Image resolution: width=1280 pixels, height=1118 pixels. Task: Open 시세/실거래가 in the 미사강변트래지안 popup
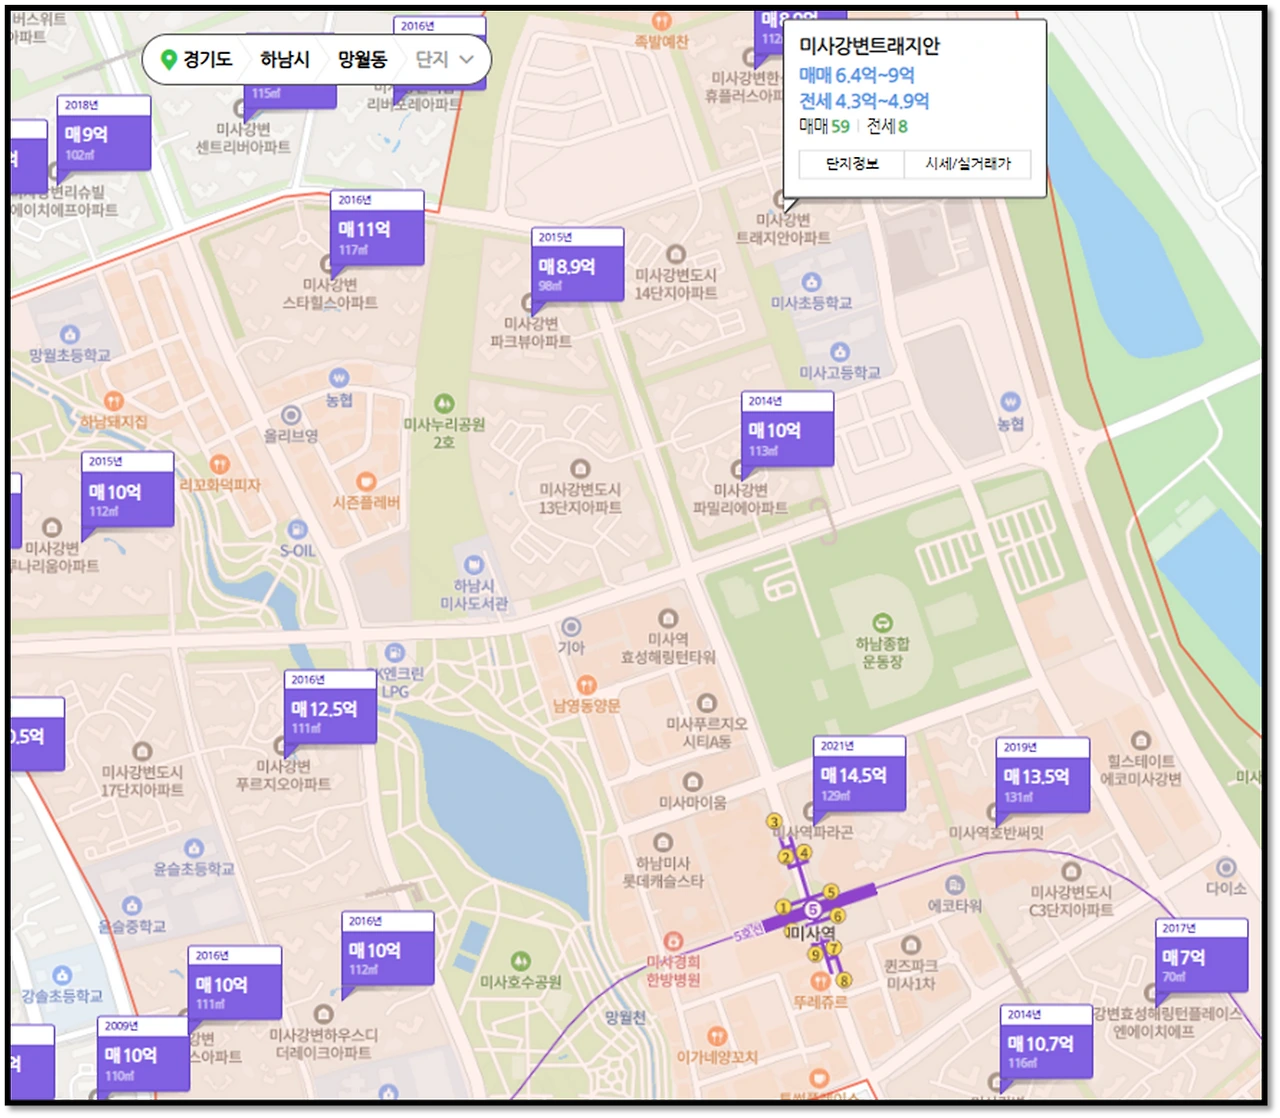(x=968, y=164)
